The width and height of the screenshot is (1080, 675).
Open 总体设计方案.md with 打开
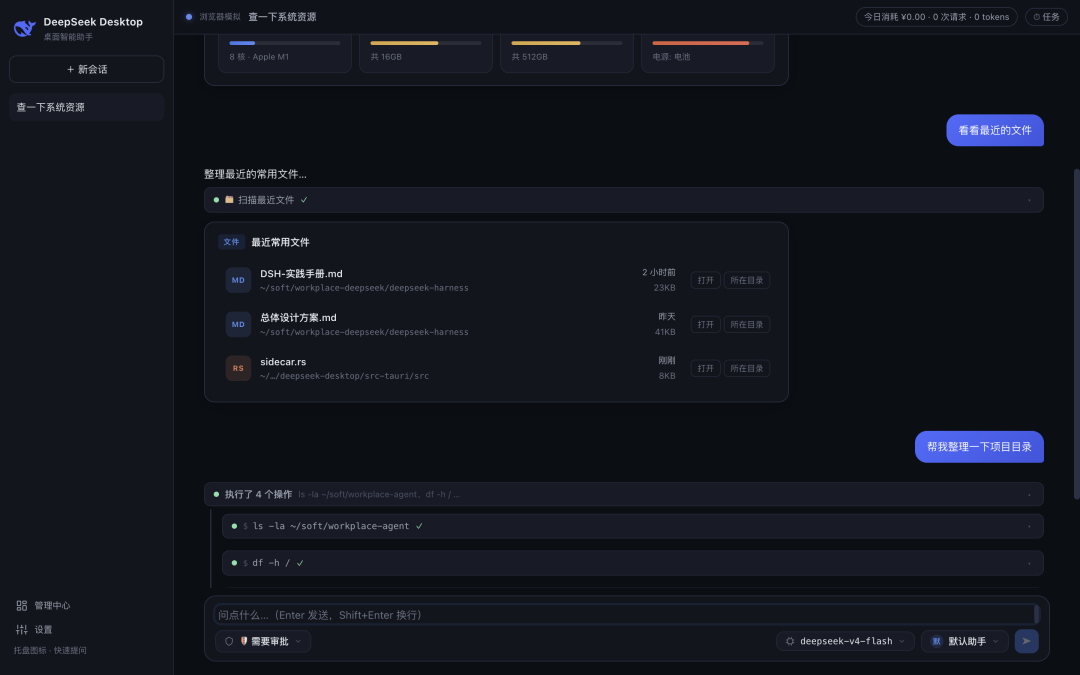(x=705, y=324)
